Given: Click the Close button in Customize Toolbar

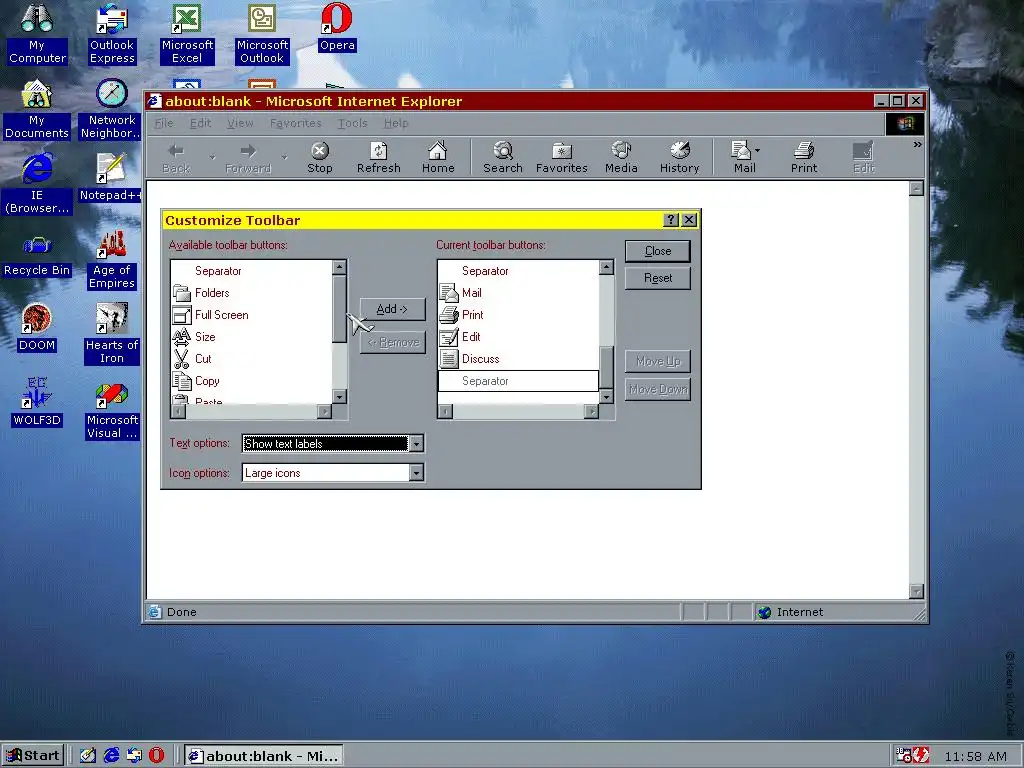Looking at the screenshot, I should [x=658, y=251].
